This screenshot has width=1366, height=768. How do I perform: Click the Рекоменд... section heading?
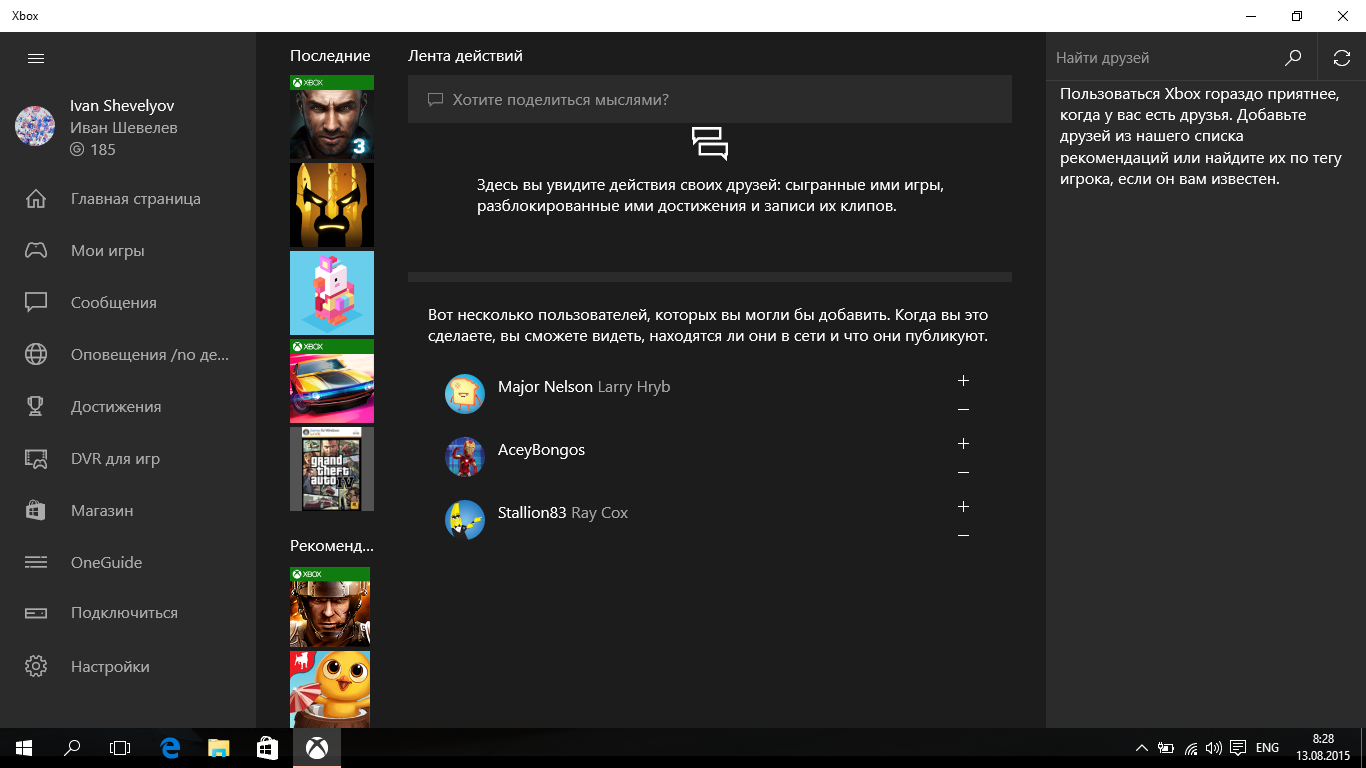(x=332, y=546)
